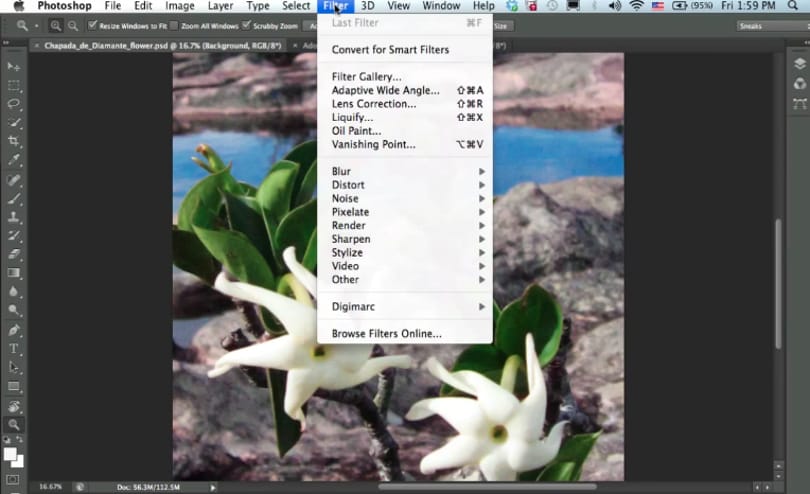Screen dimensions: 810x494
Task: Expand the Stylize submenu
Action: (x=404, y=253)
